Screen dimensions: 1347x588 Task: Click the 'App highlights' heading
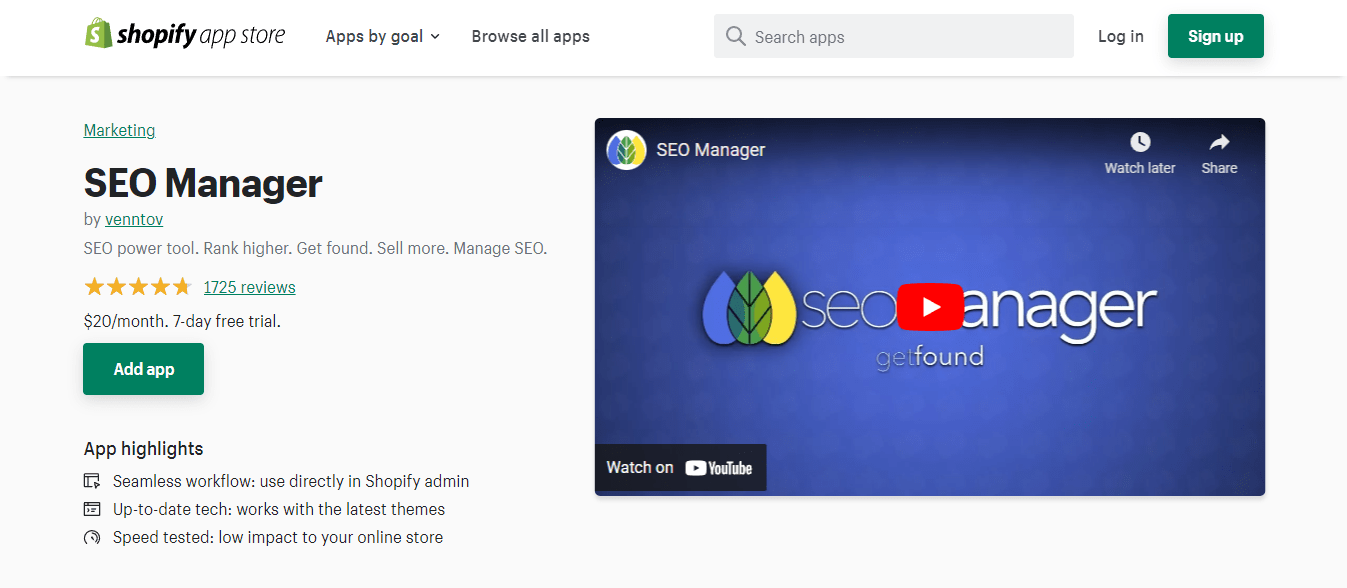(x=143, y=449)
